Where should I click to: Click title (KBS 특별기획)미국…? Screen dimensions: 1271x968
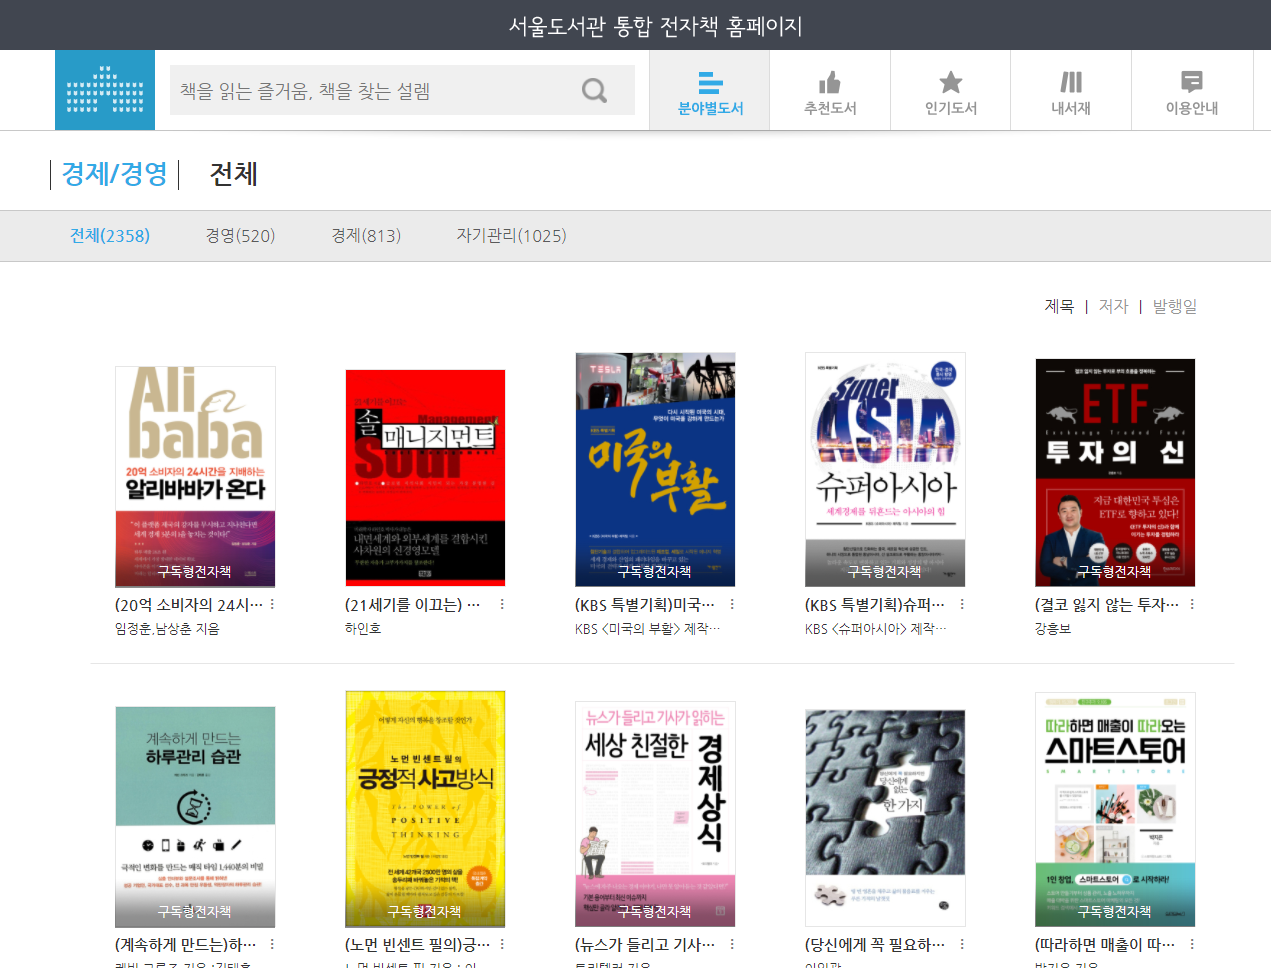coord(645,605)
